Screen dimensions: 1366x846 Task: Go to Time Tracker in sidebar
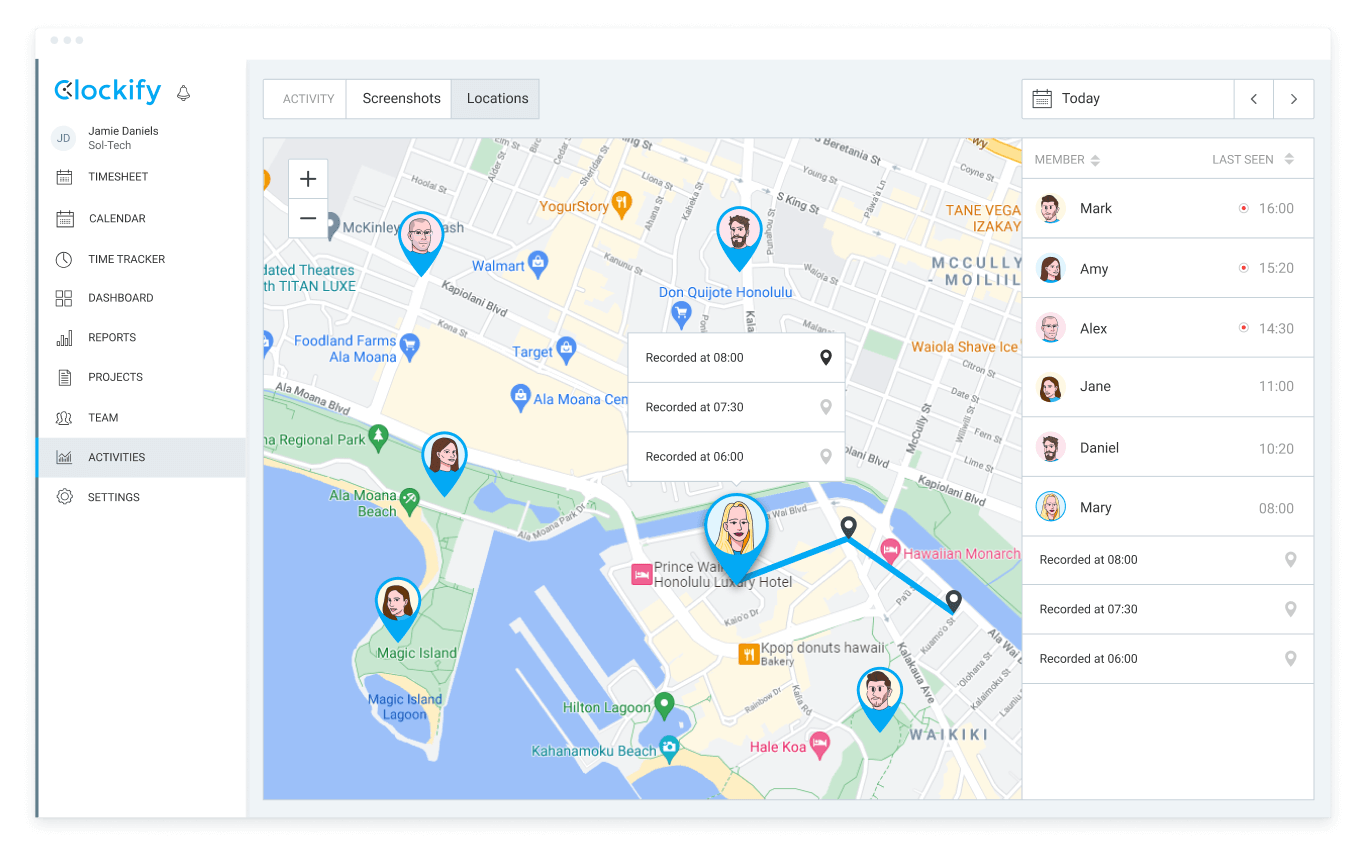tap(126, 259)
